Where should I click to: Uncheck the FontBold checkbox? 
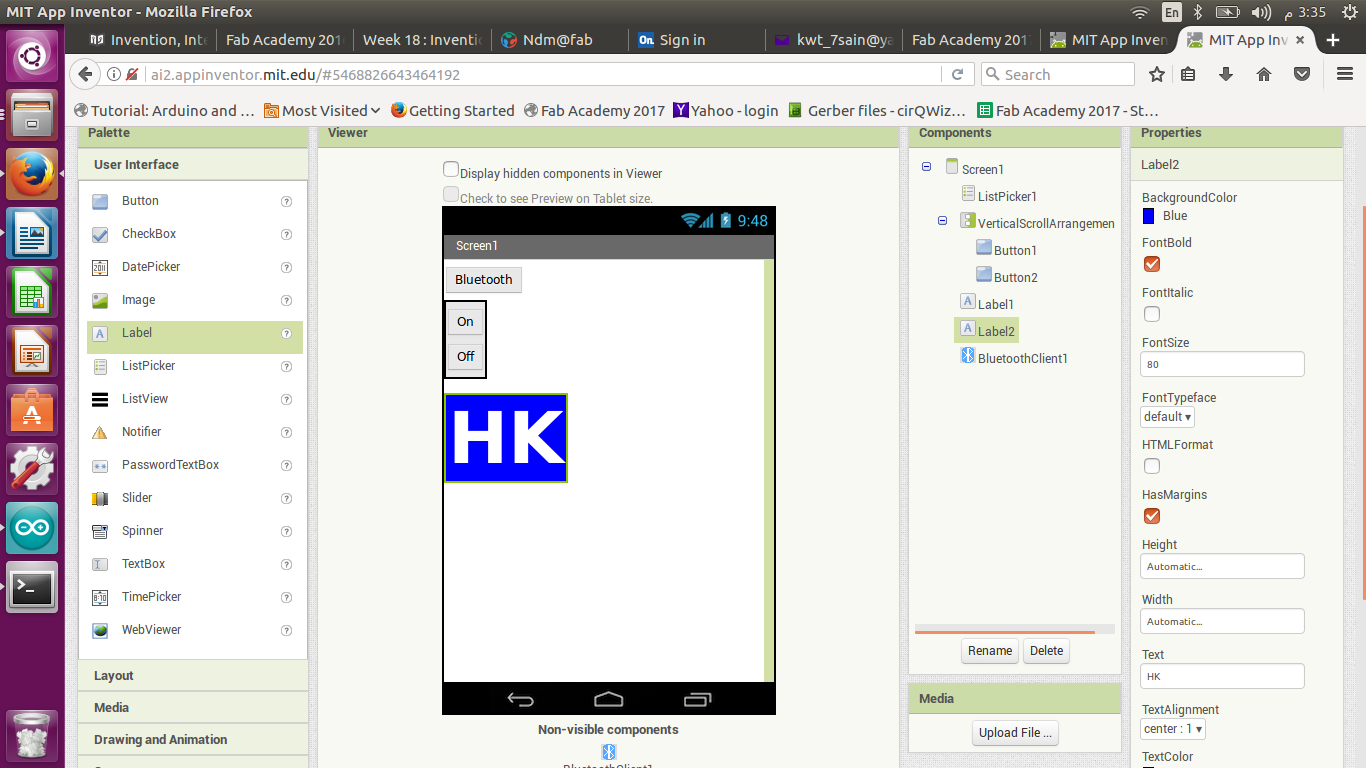point(1152,264)
